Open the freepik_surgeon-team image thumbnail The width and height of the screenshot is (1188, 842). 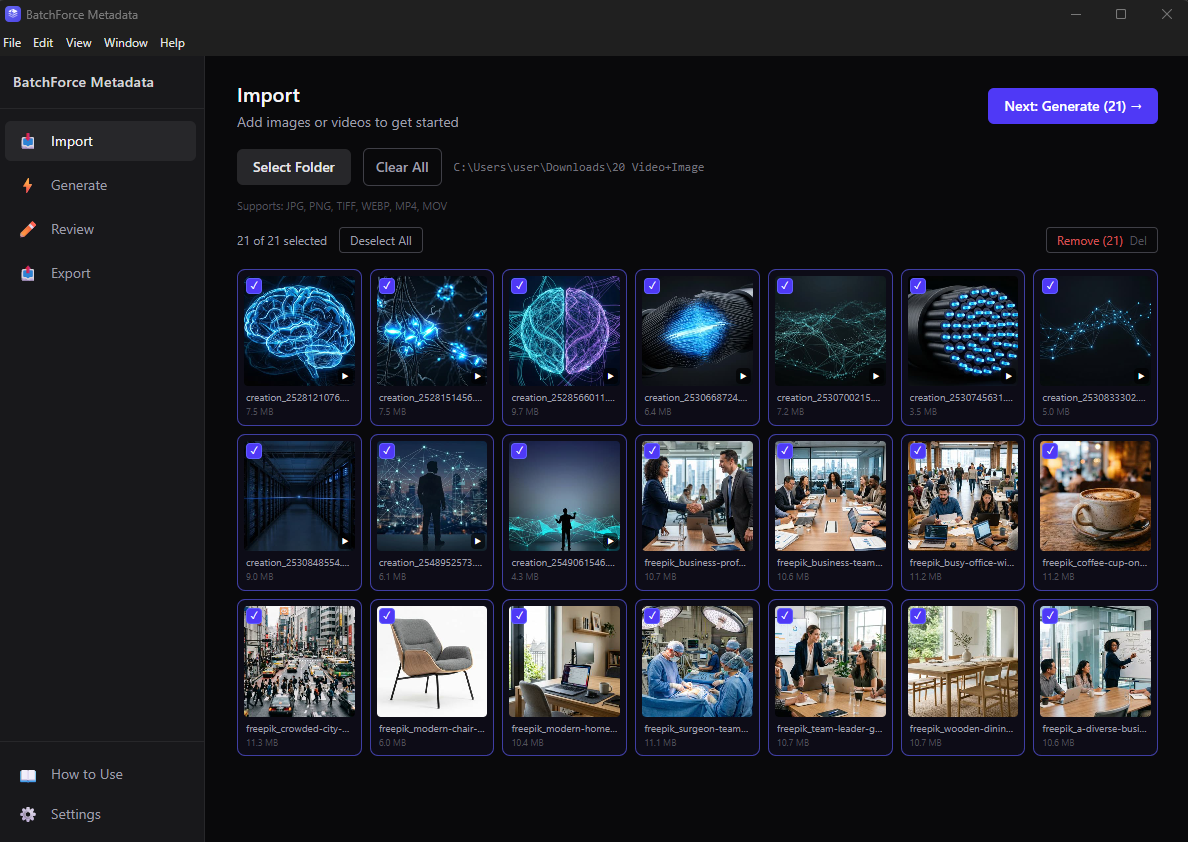pos(697,660)
